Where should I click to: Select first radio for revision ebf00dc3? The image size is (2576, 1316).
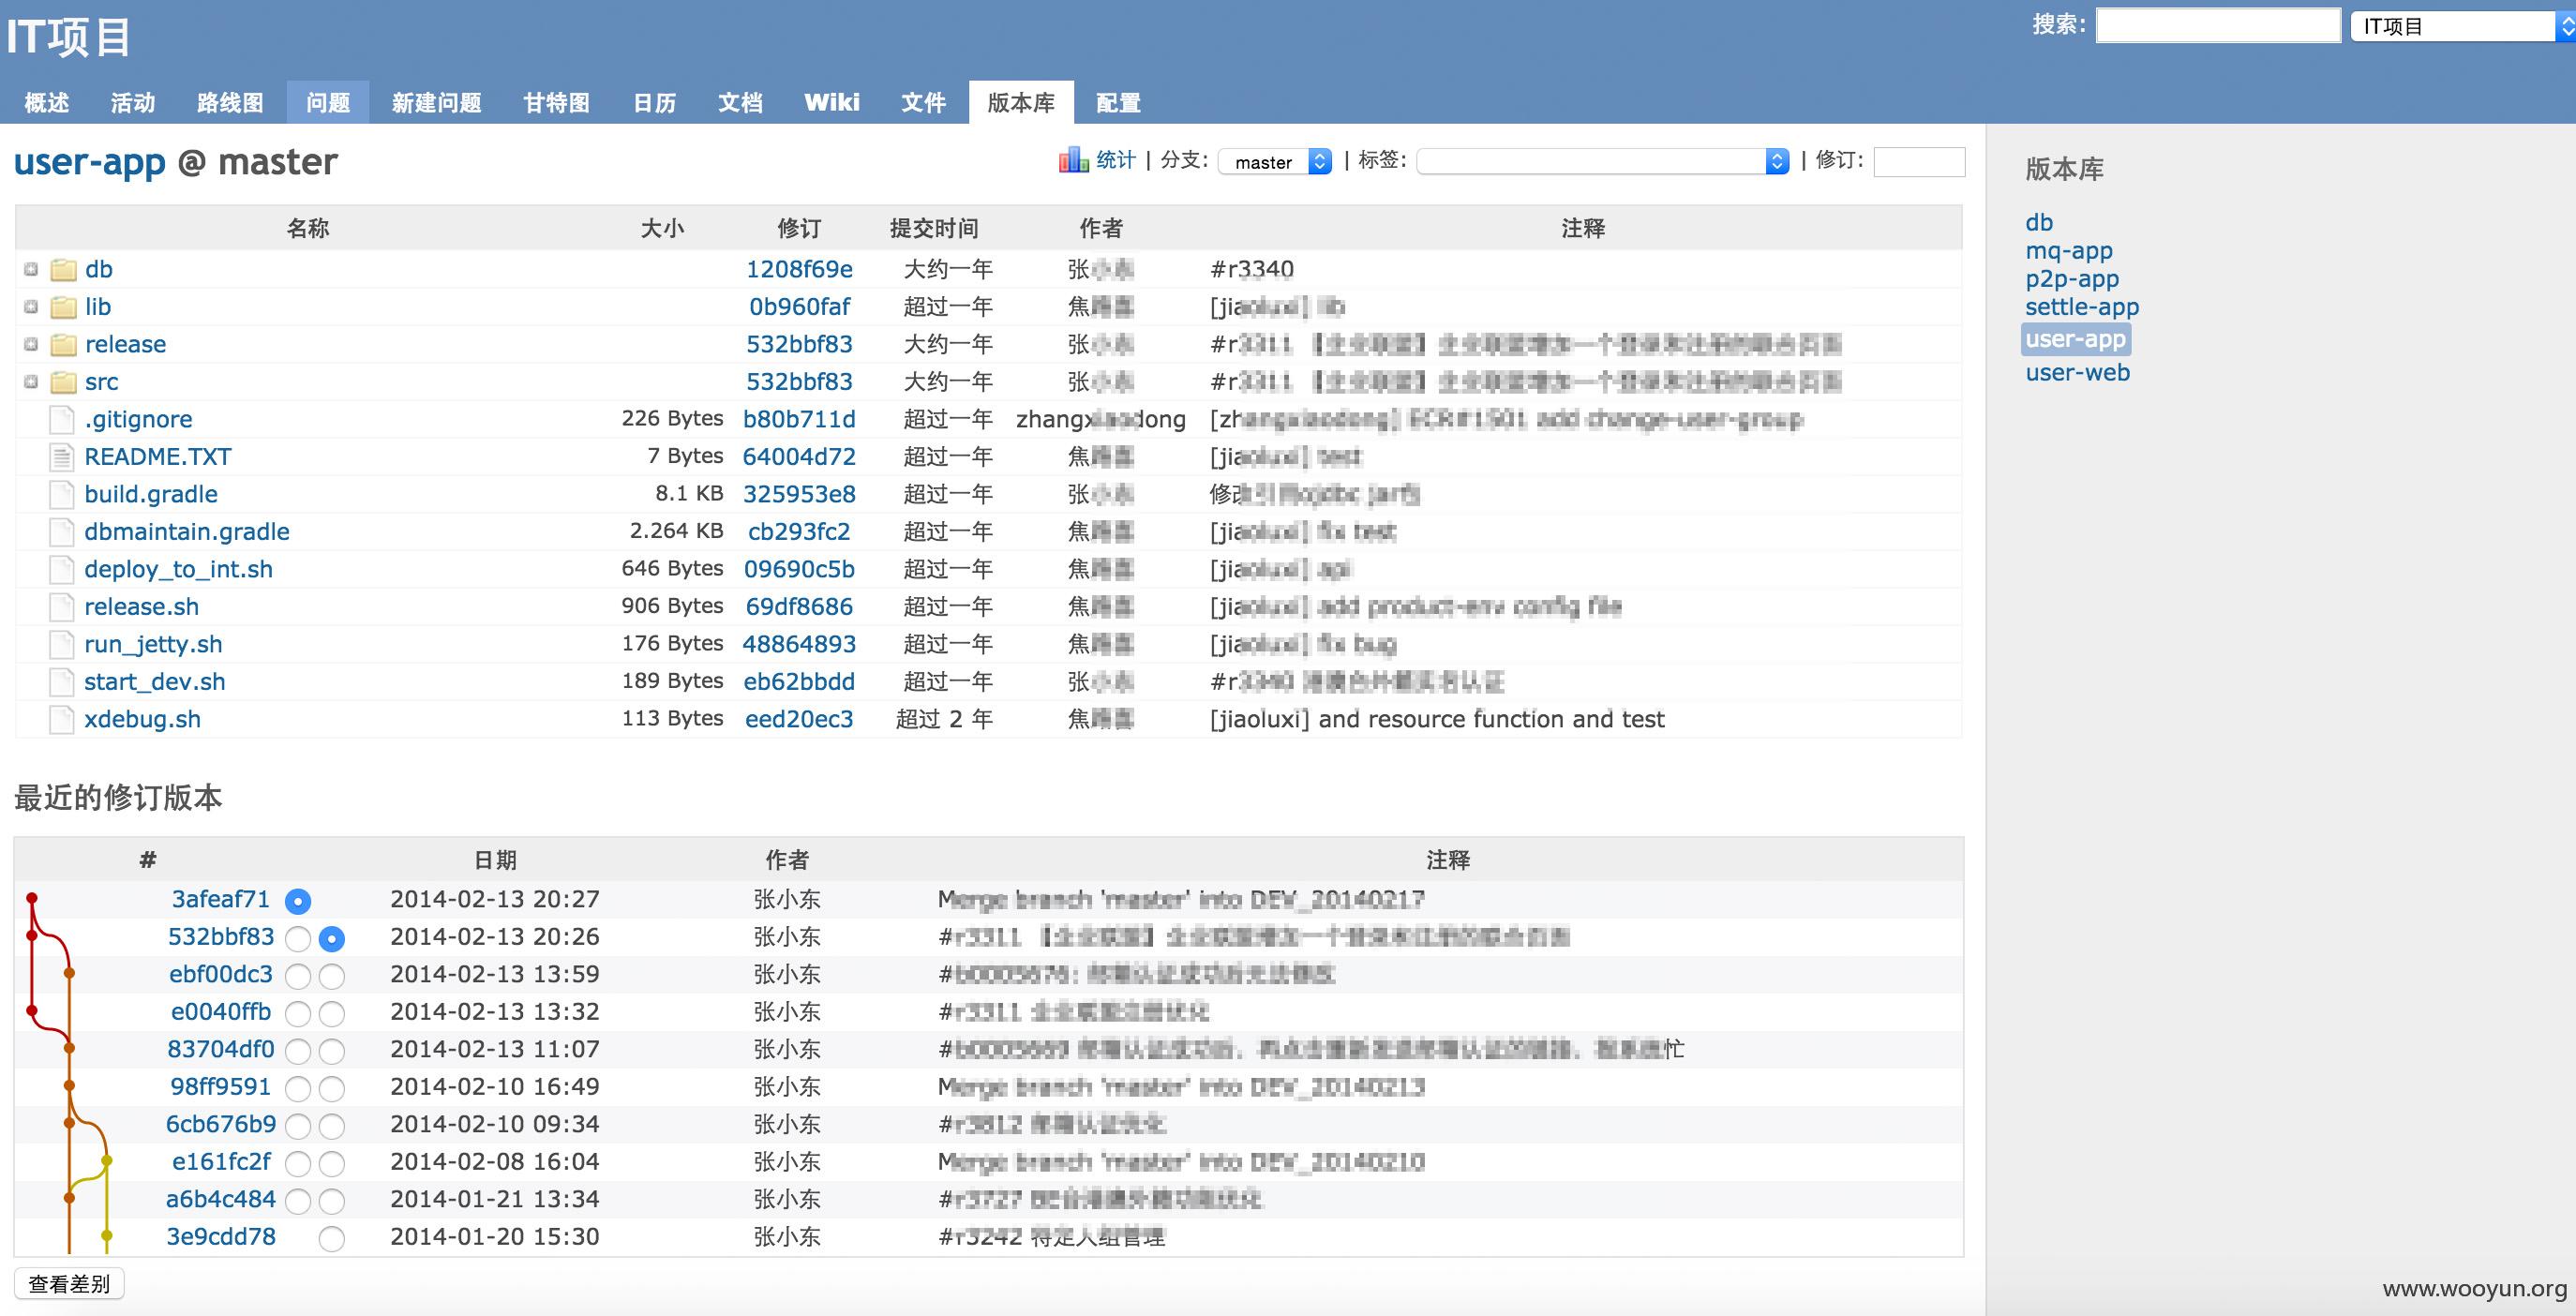point(298,977)
